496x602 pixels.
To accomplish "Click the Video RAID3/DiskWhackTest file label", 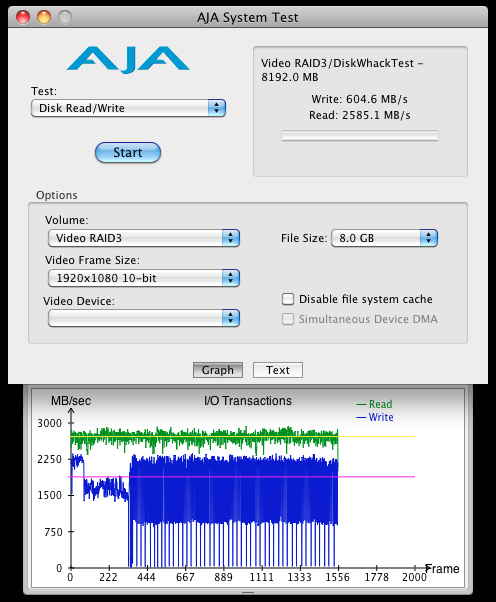I will pos(342,70).
